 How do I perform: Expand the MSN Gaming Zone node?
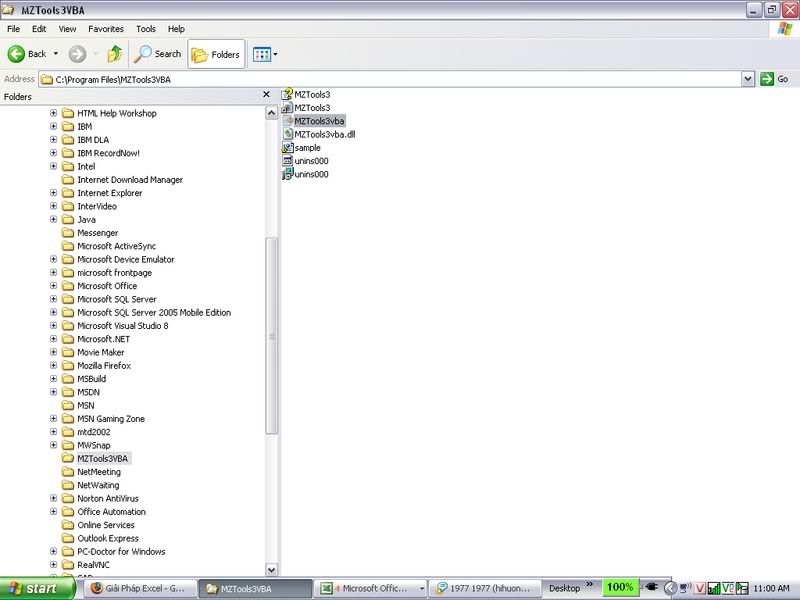(x=54, y=418)
